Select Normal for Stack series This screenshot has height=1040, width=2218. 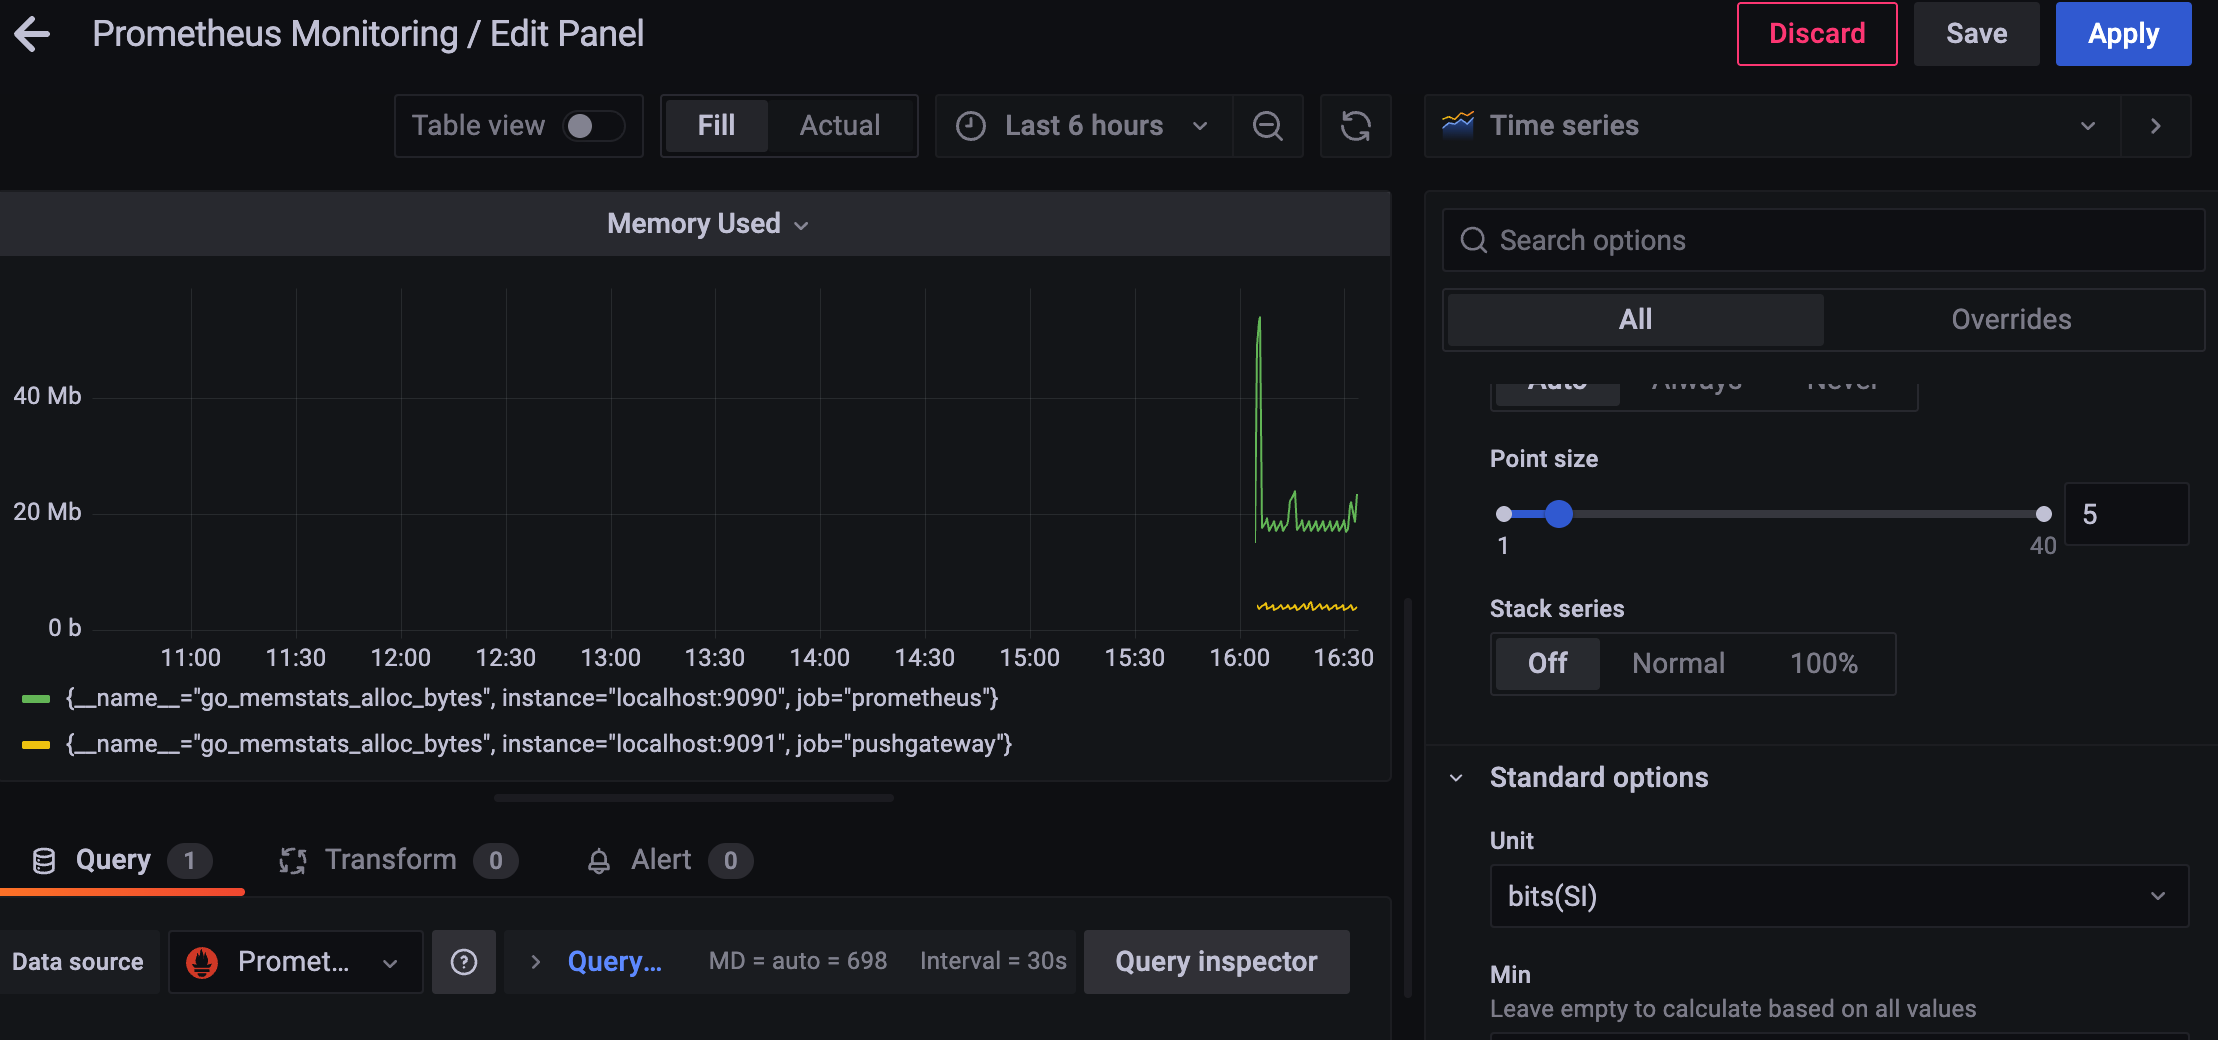pos(1678,663)
